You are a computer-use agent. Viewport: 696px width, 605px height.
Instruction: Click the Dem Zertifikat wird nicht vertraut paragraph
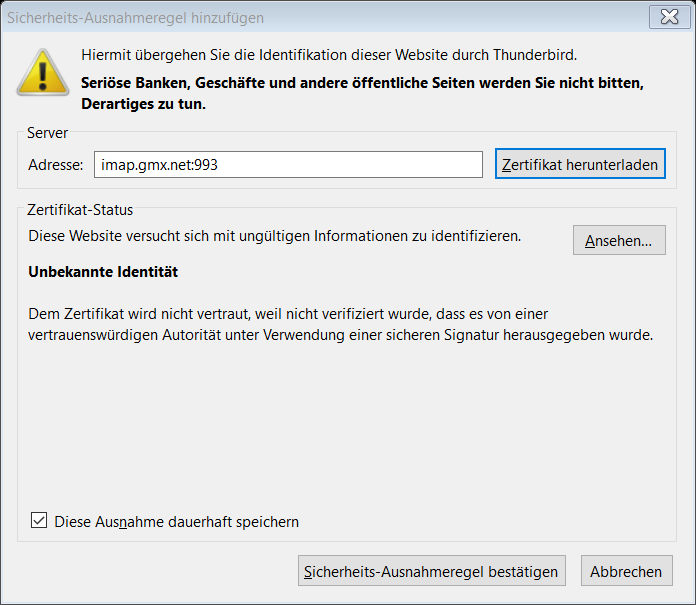tap(340, 324)
